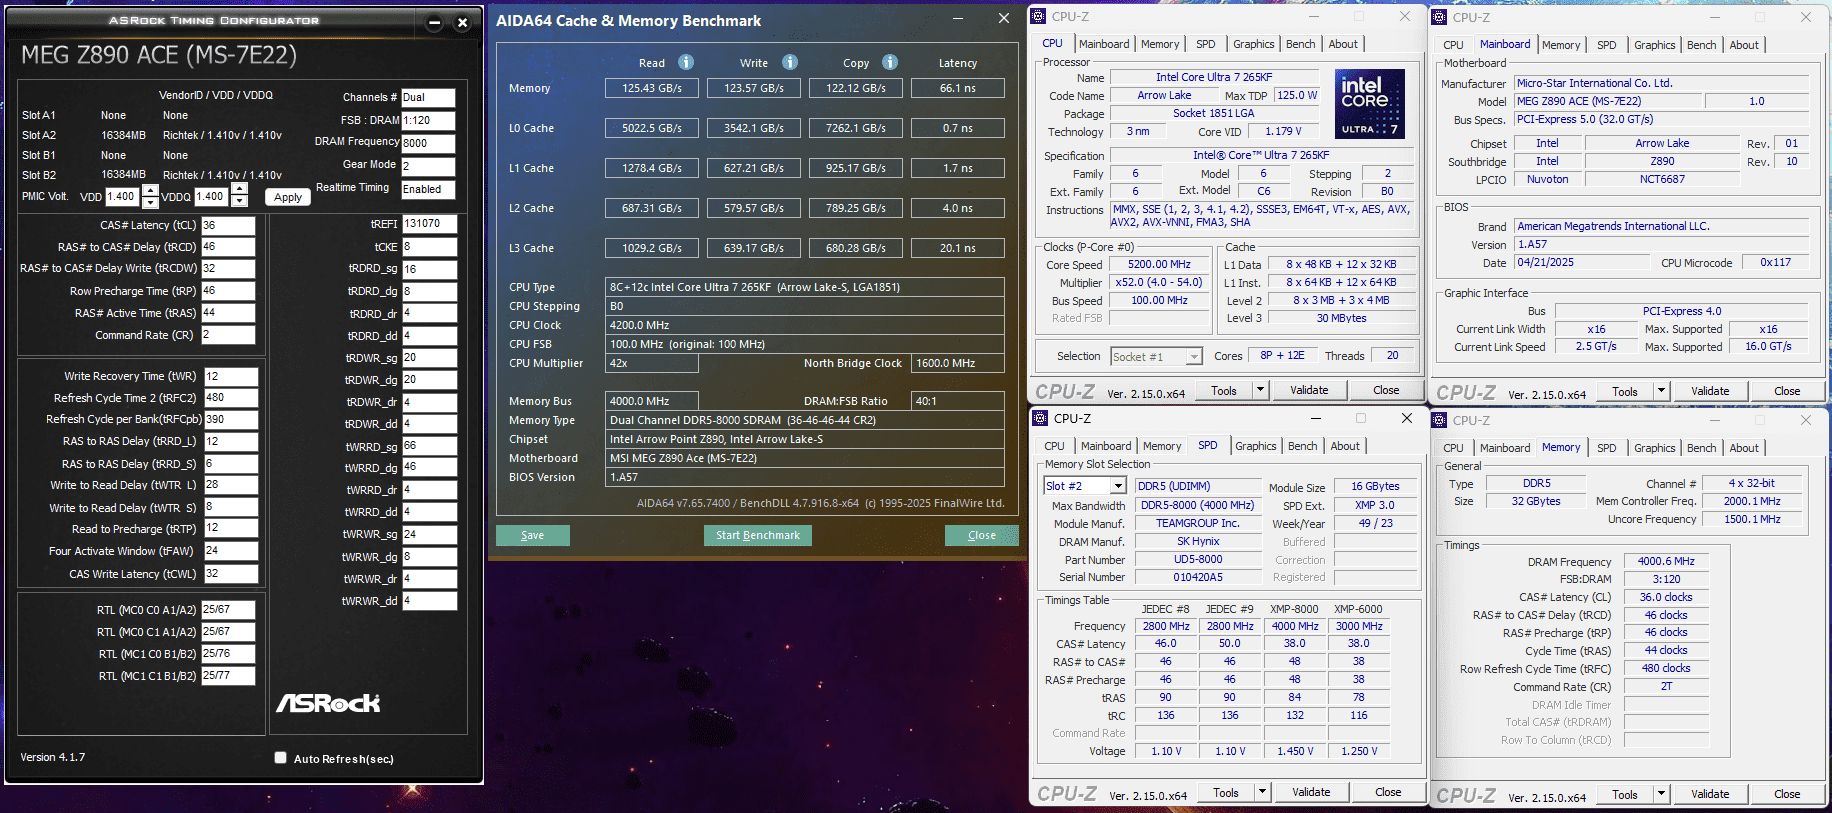This screenshot has height=813, width=1832.
Task: Click the Intel Core Ultra 7 logo
Action: tap(1370, 104)
